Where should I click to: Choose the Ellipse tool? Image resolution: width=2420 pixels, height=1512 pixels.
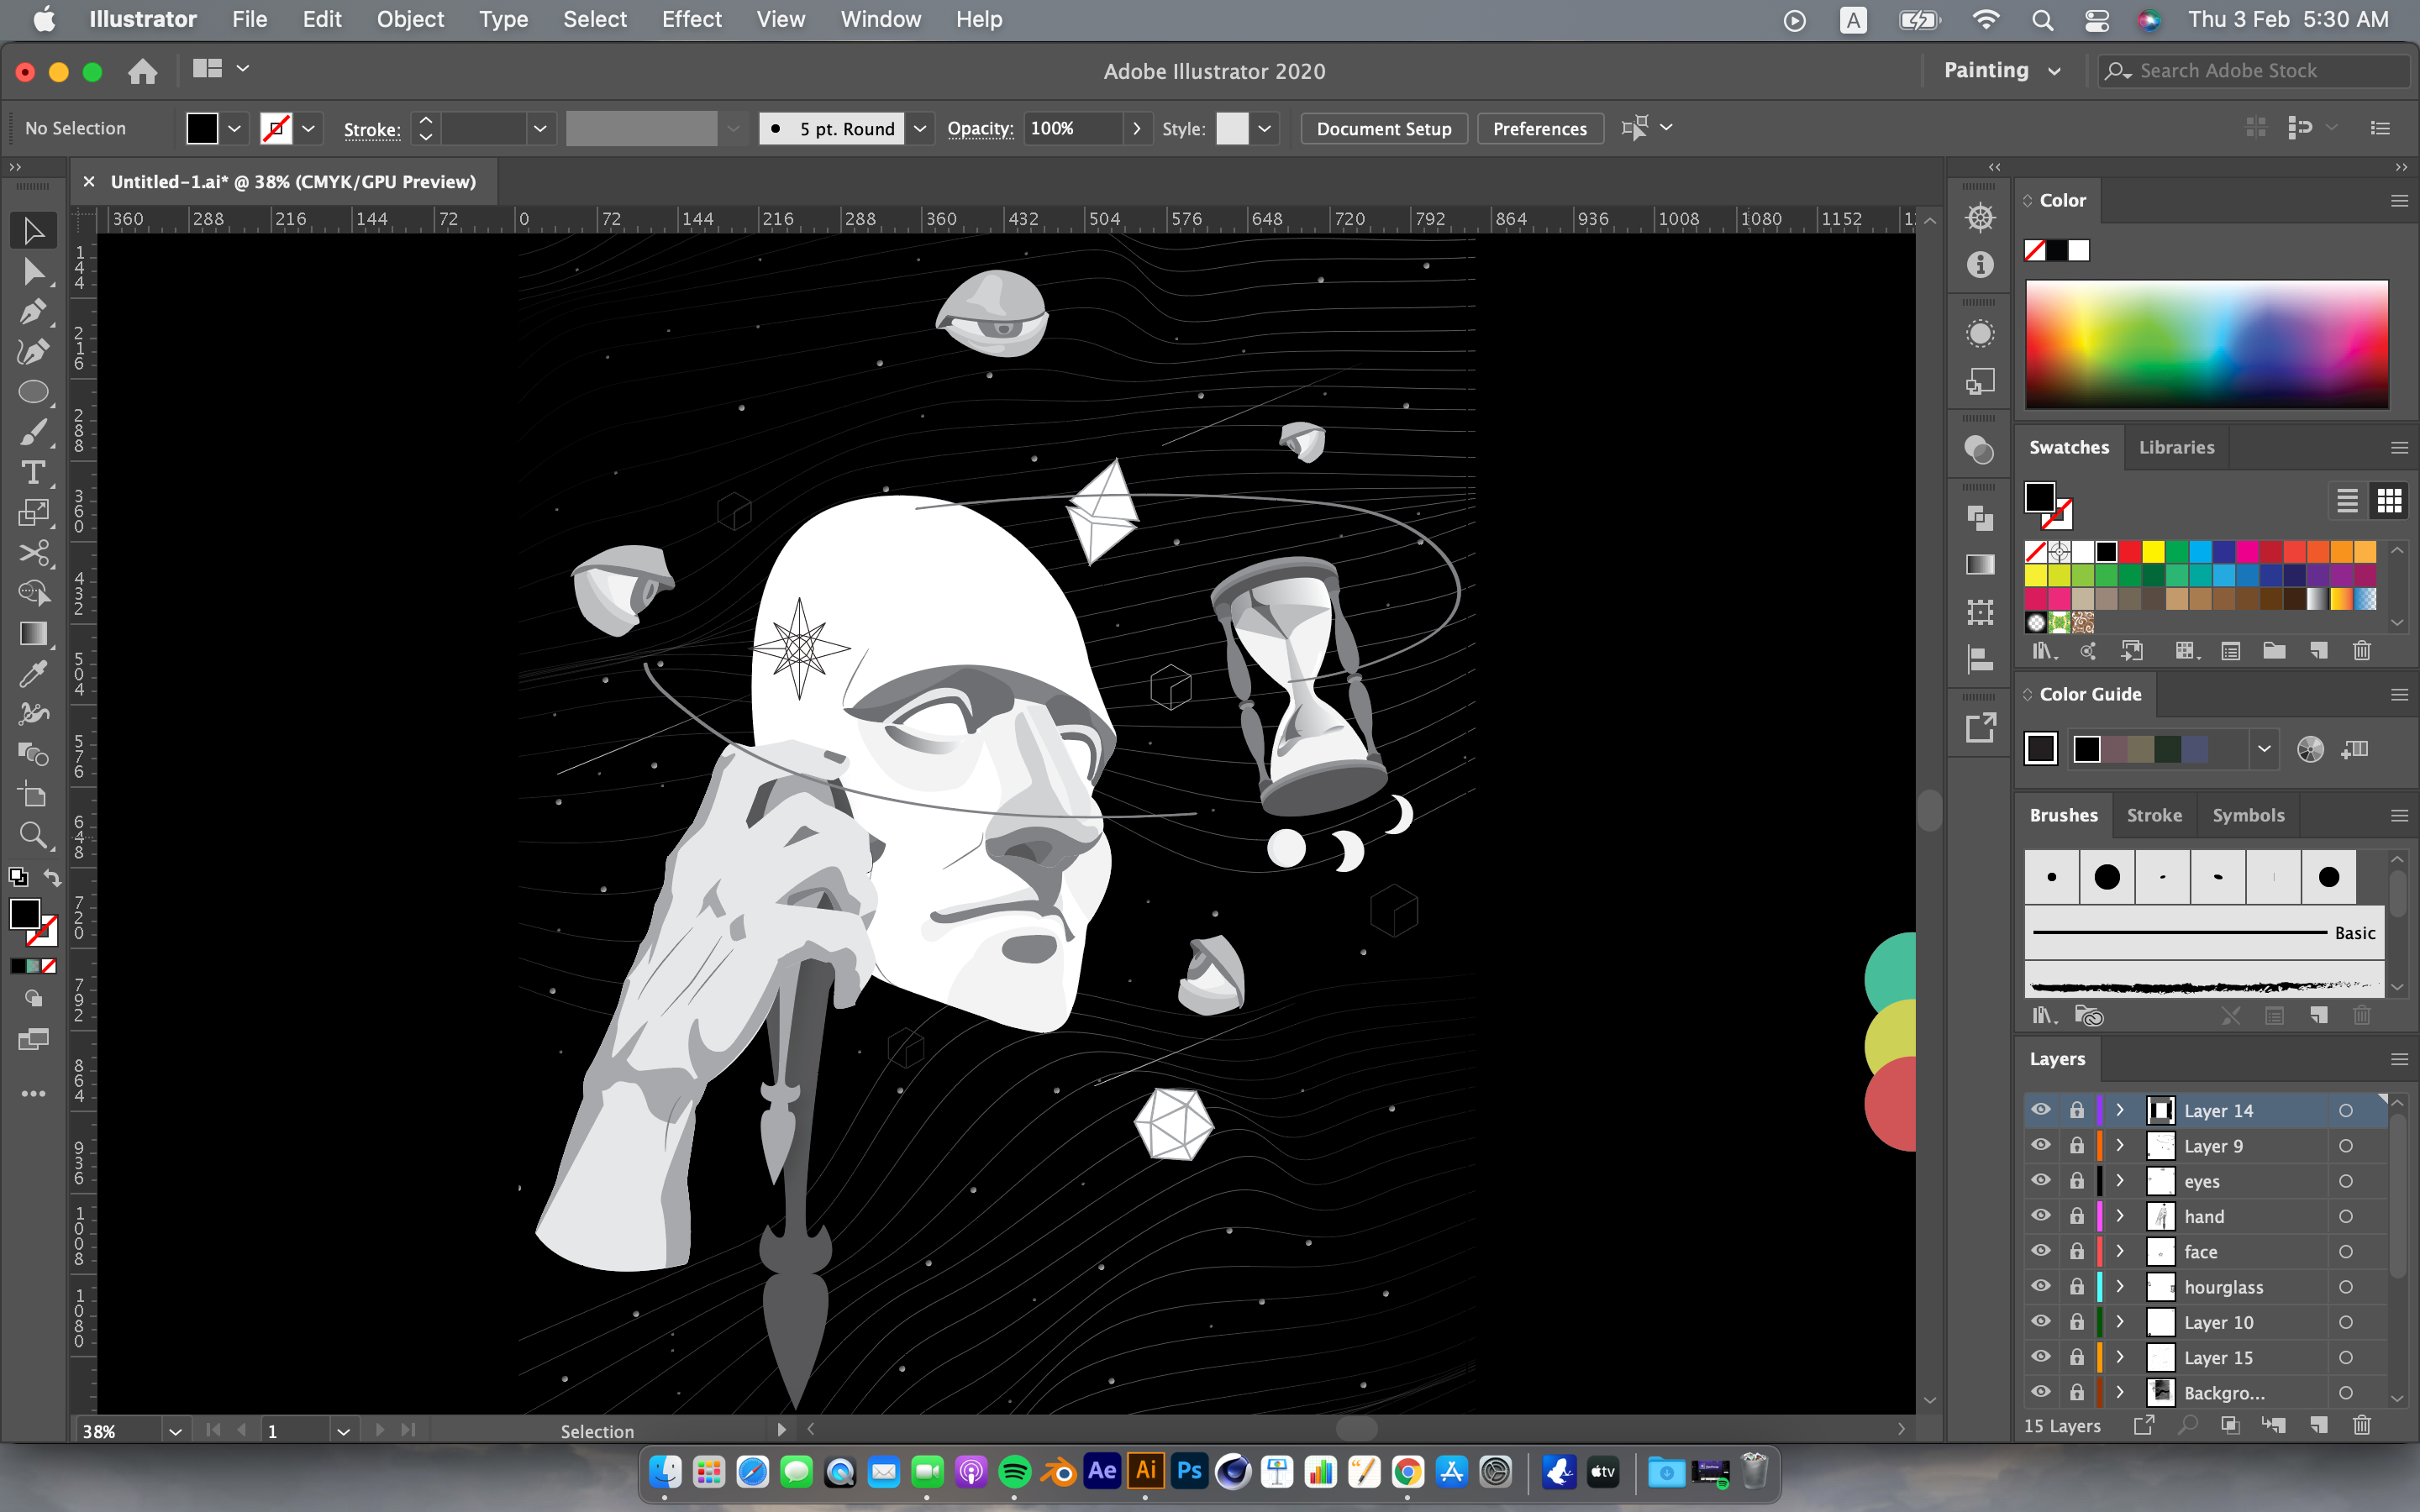[x=33, y=392]
